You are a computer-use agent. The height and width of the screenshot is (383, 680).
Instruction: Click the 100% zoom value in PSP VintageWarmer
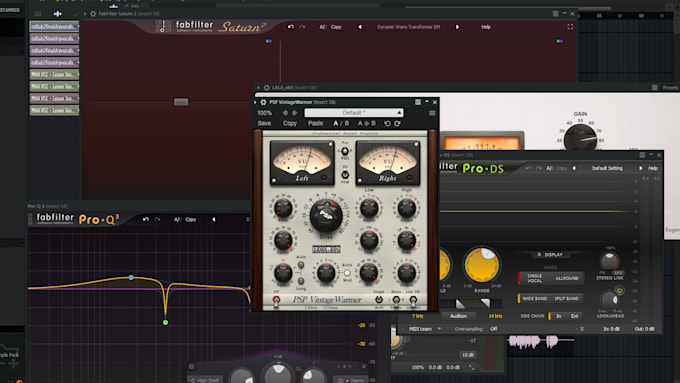[x=265, y=113]
